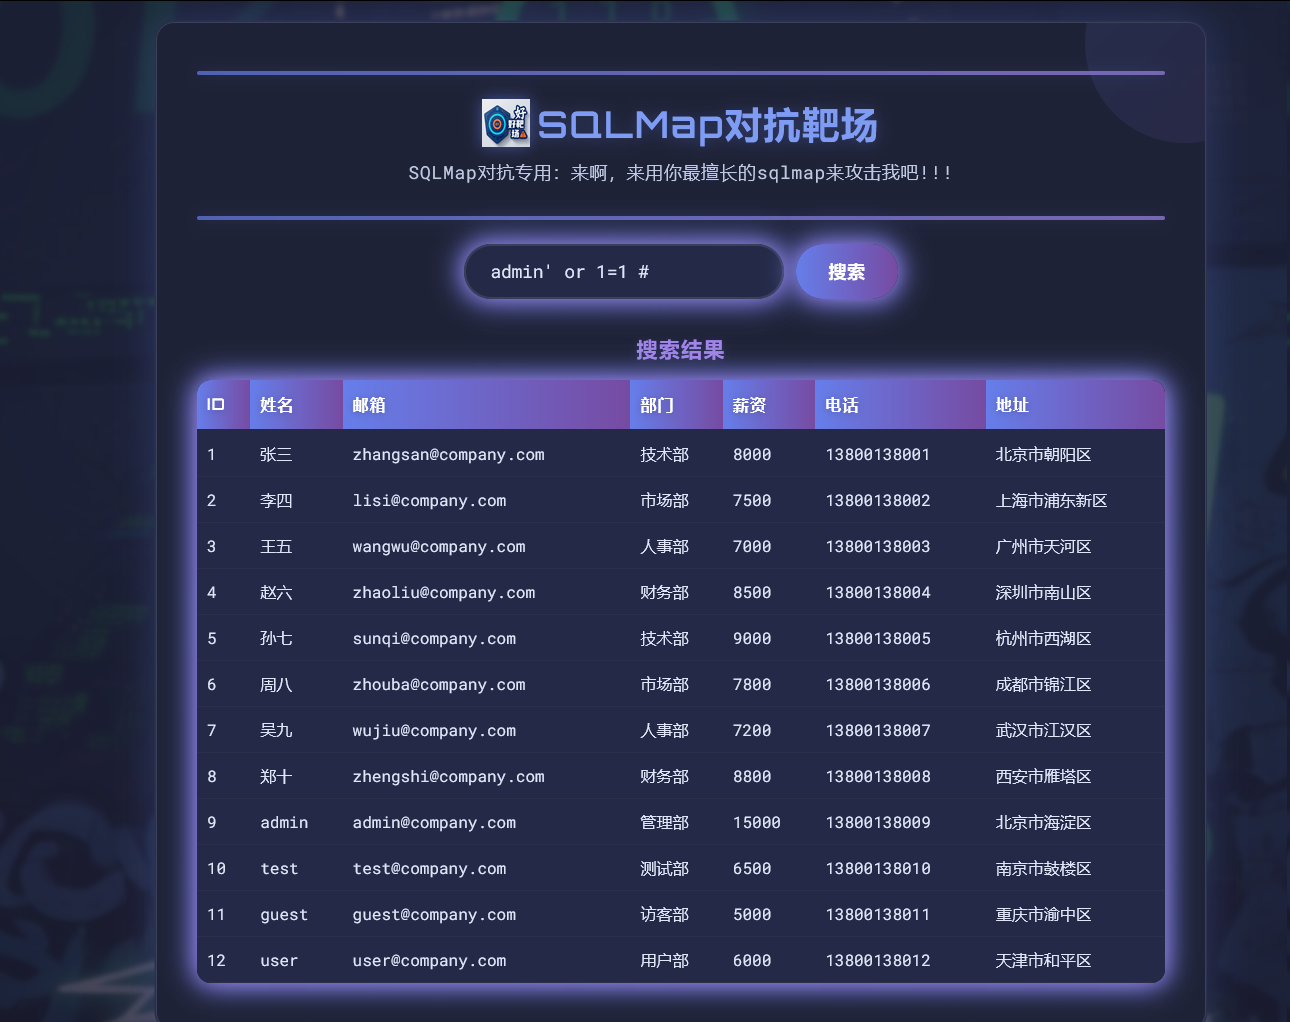Image resolution: width=1290 pixels, height=1022 pixels.
Task: Select address 武汉市江汉区
Action: 1043,731
